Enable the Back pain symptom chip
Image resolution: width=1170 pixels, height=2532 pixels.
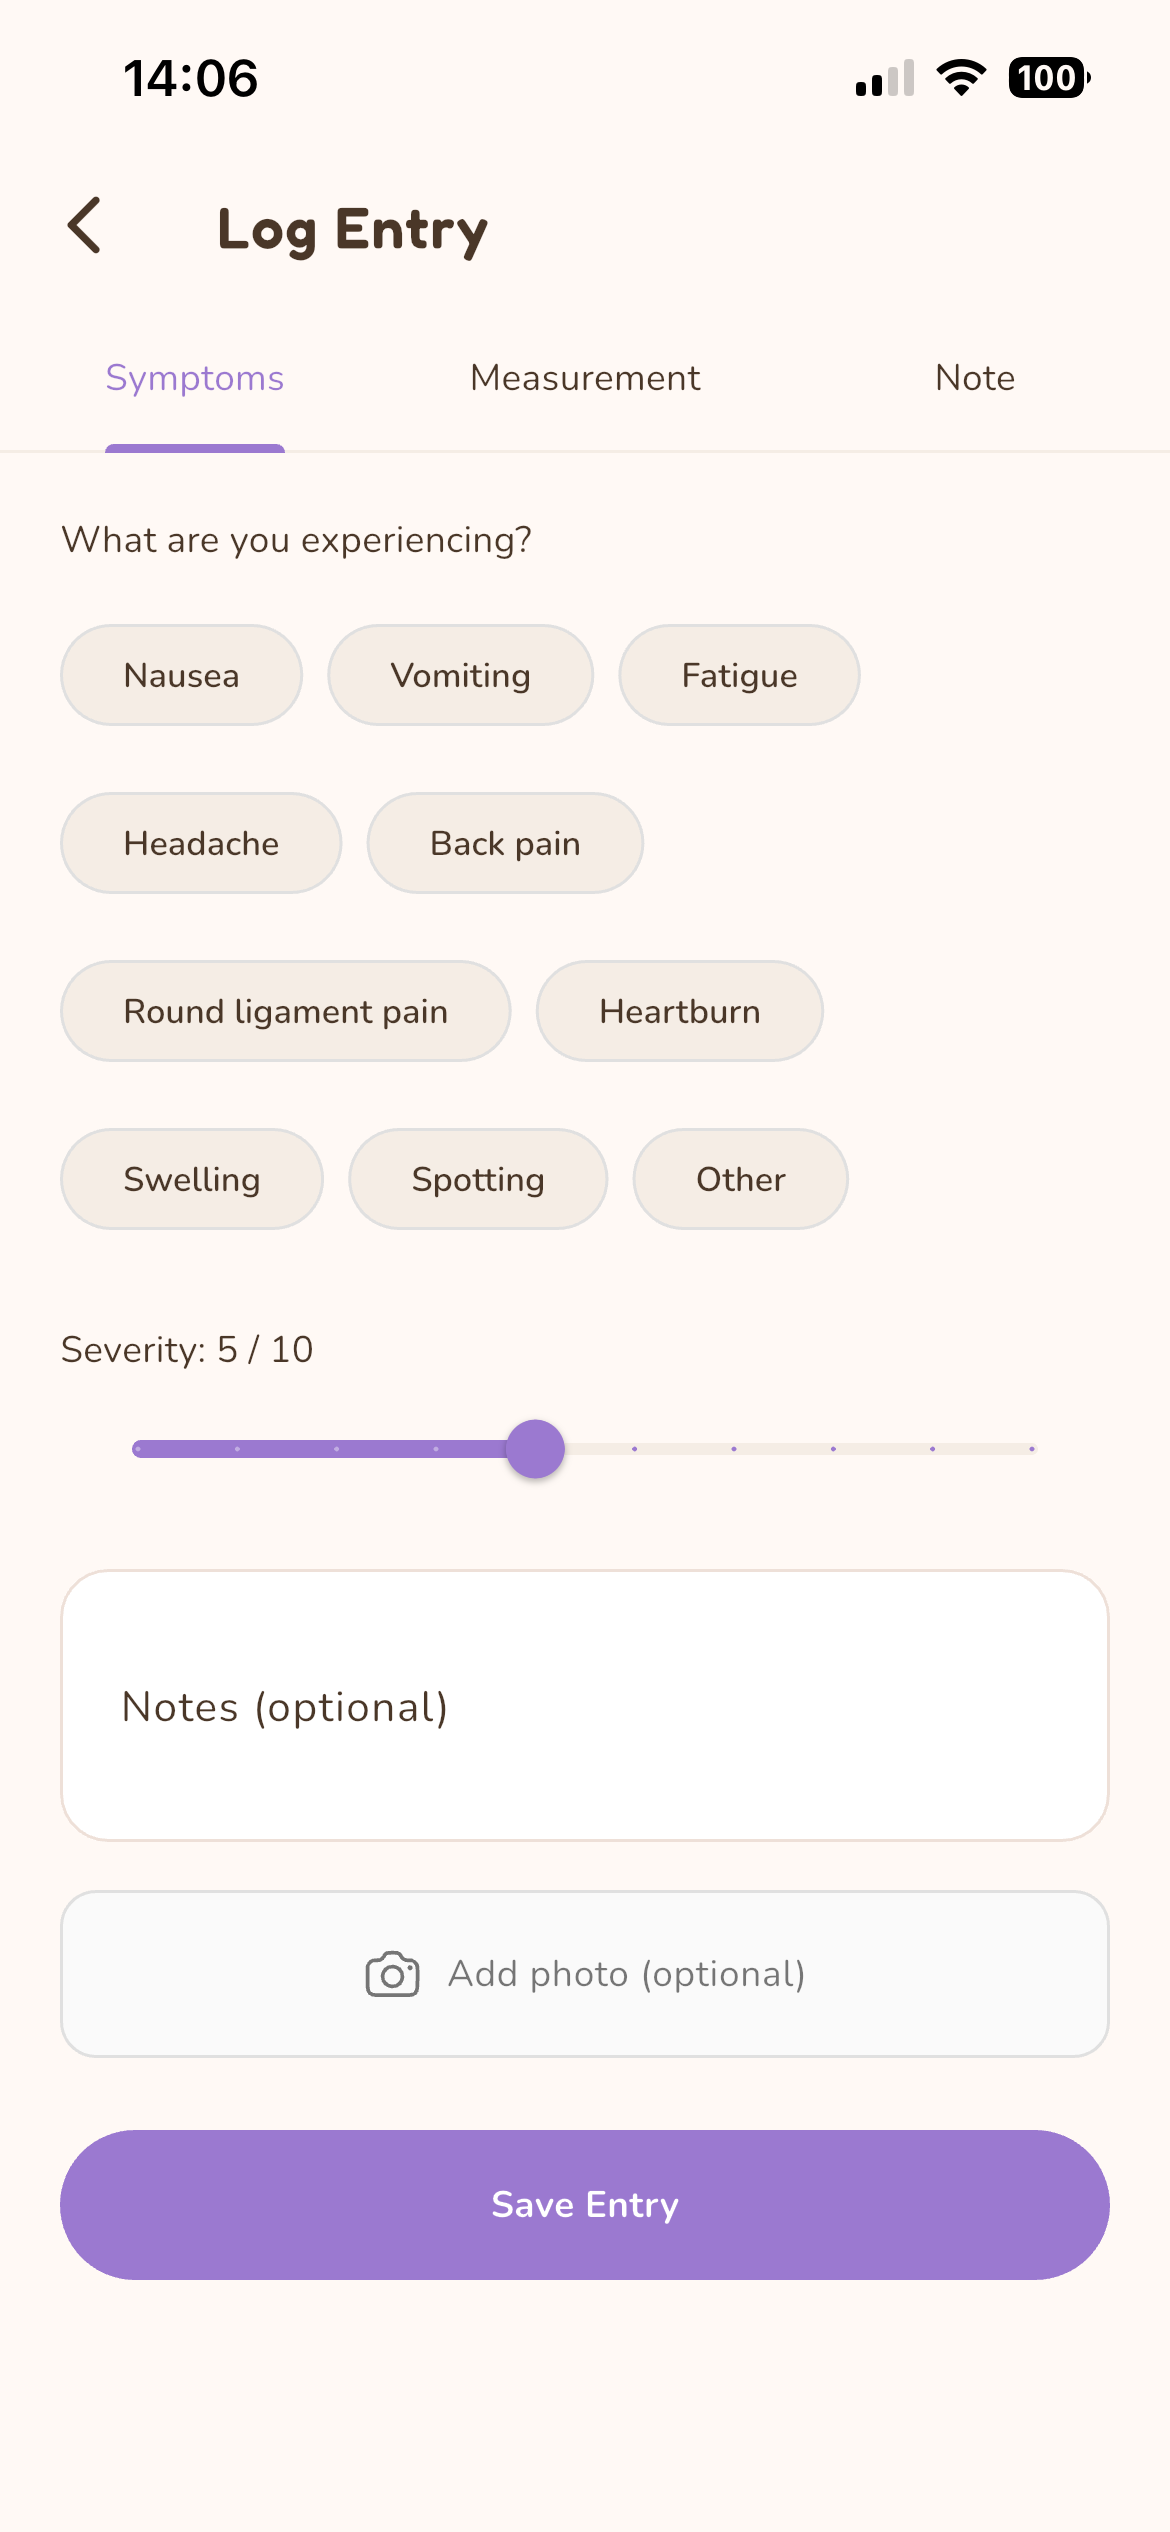(505, 843)
